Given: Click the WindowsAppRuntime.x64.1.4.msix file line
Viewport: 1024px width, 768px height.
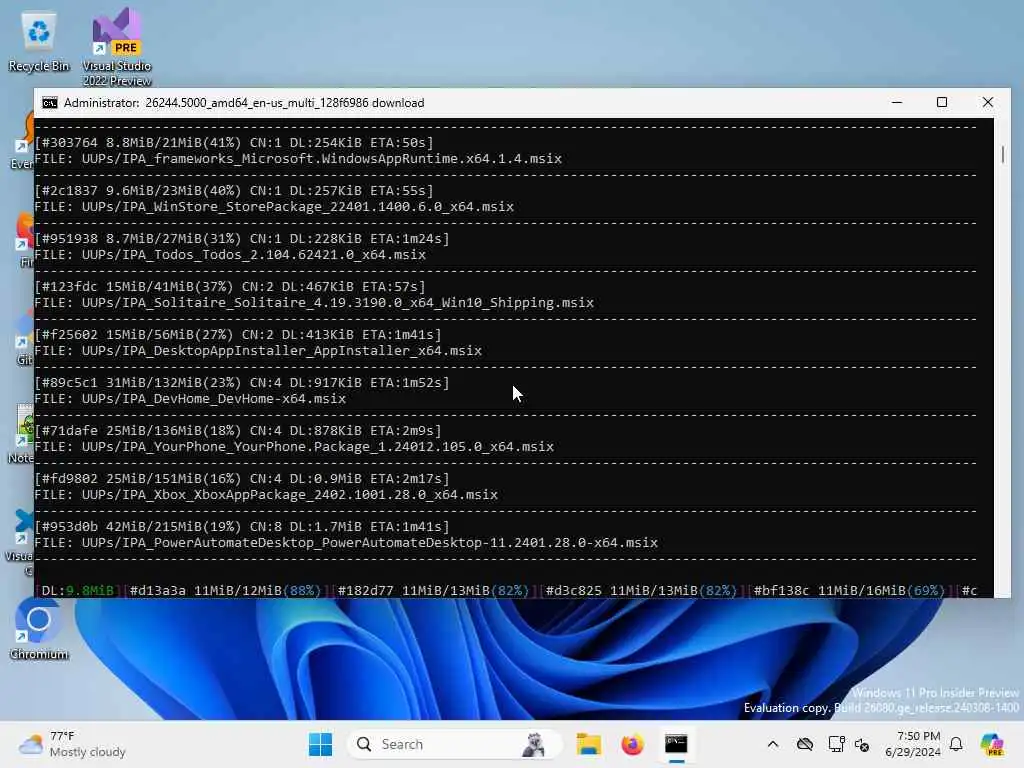Looking at the screenshot, I should 298,159.
